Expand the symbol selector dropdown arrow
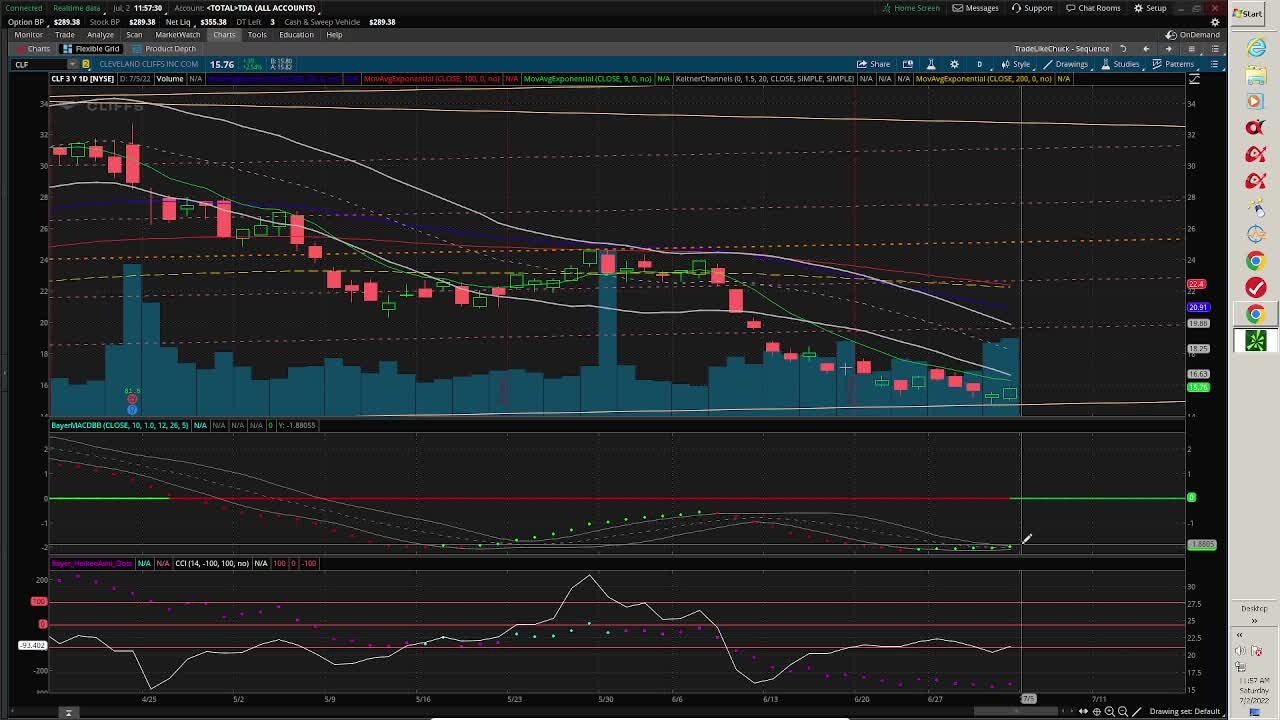 [72, 64]
